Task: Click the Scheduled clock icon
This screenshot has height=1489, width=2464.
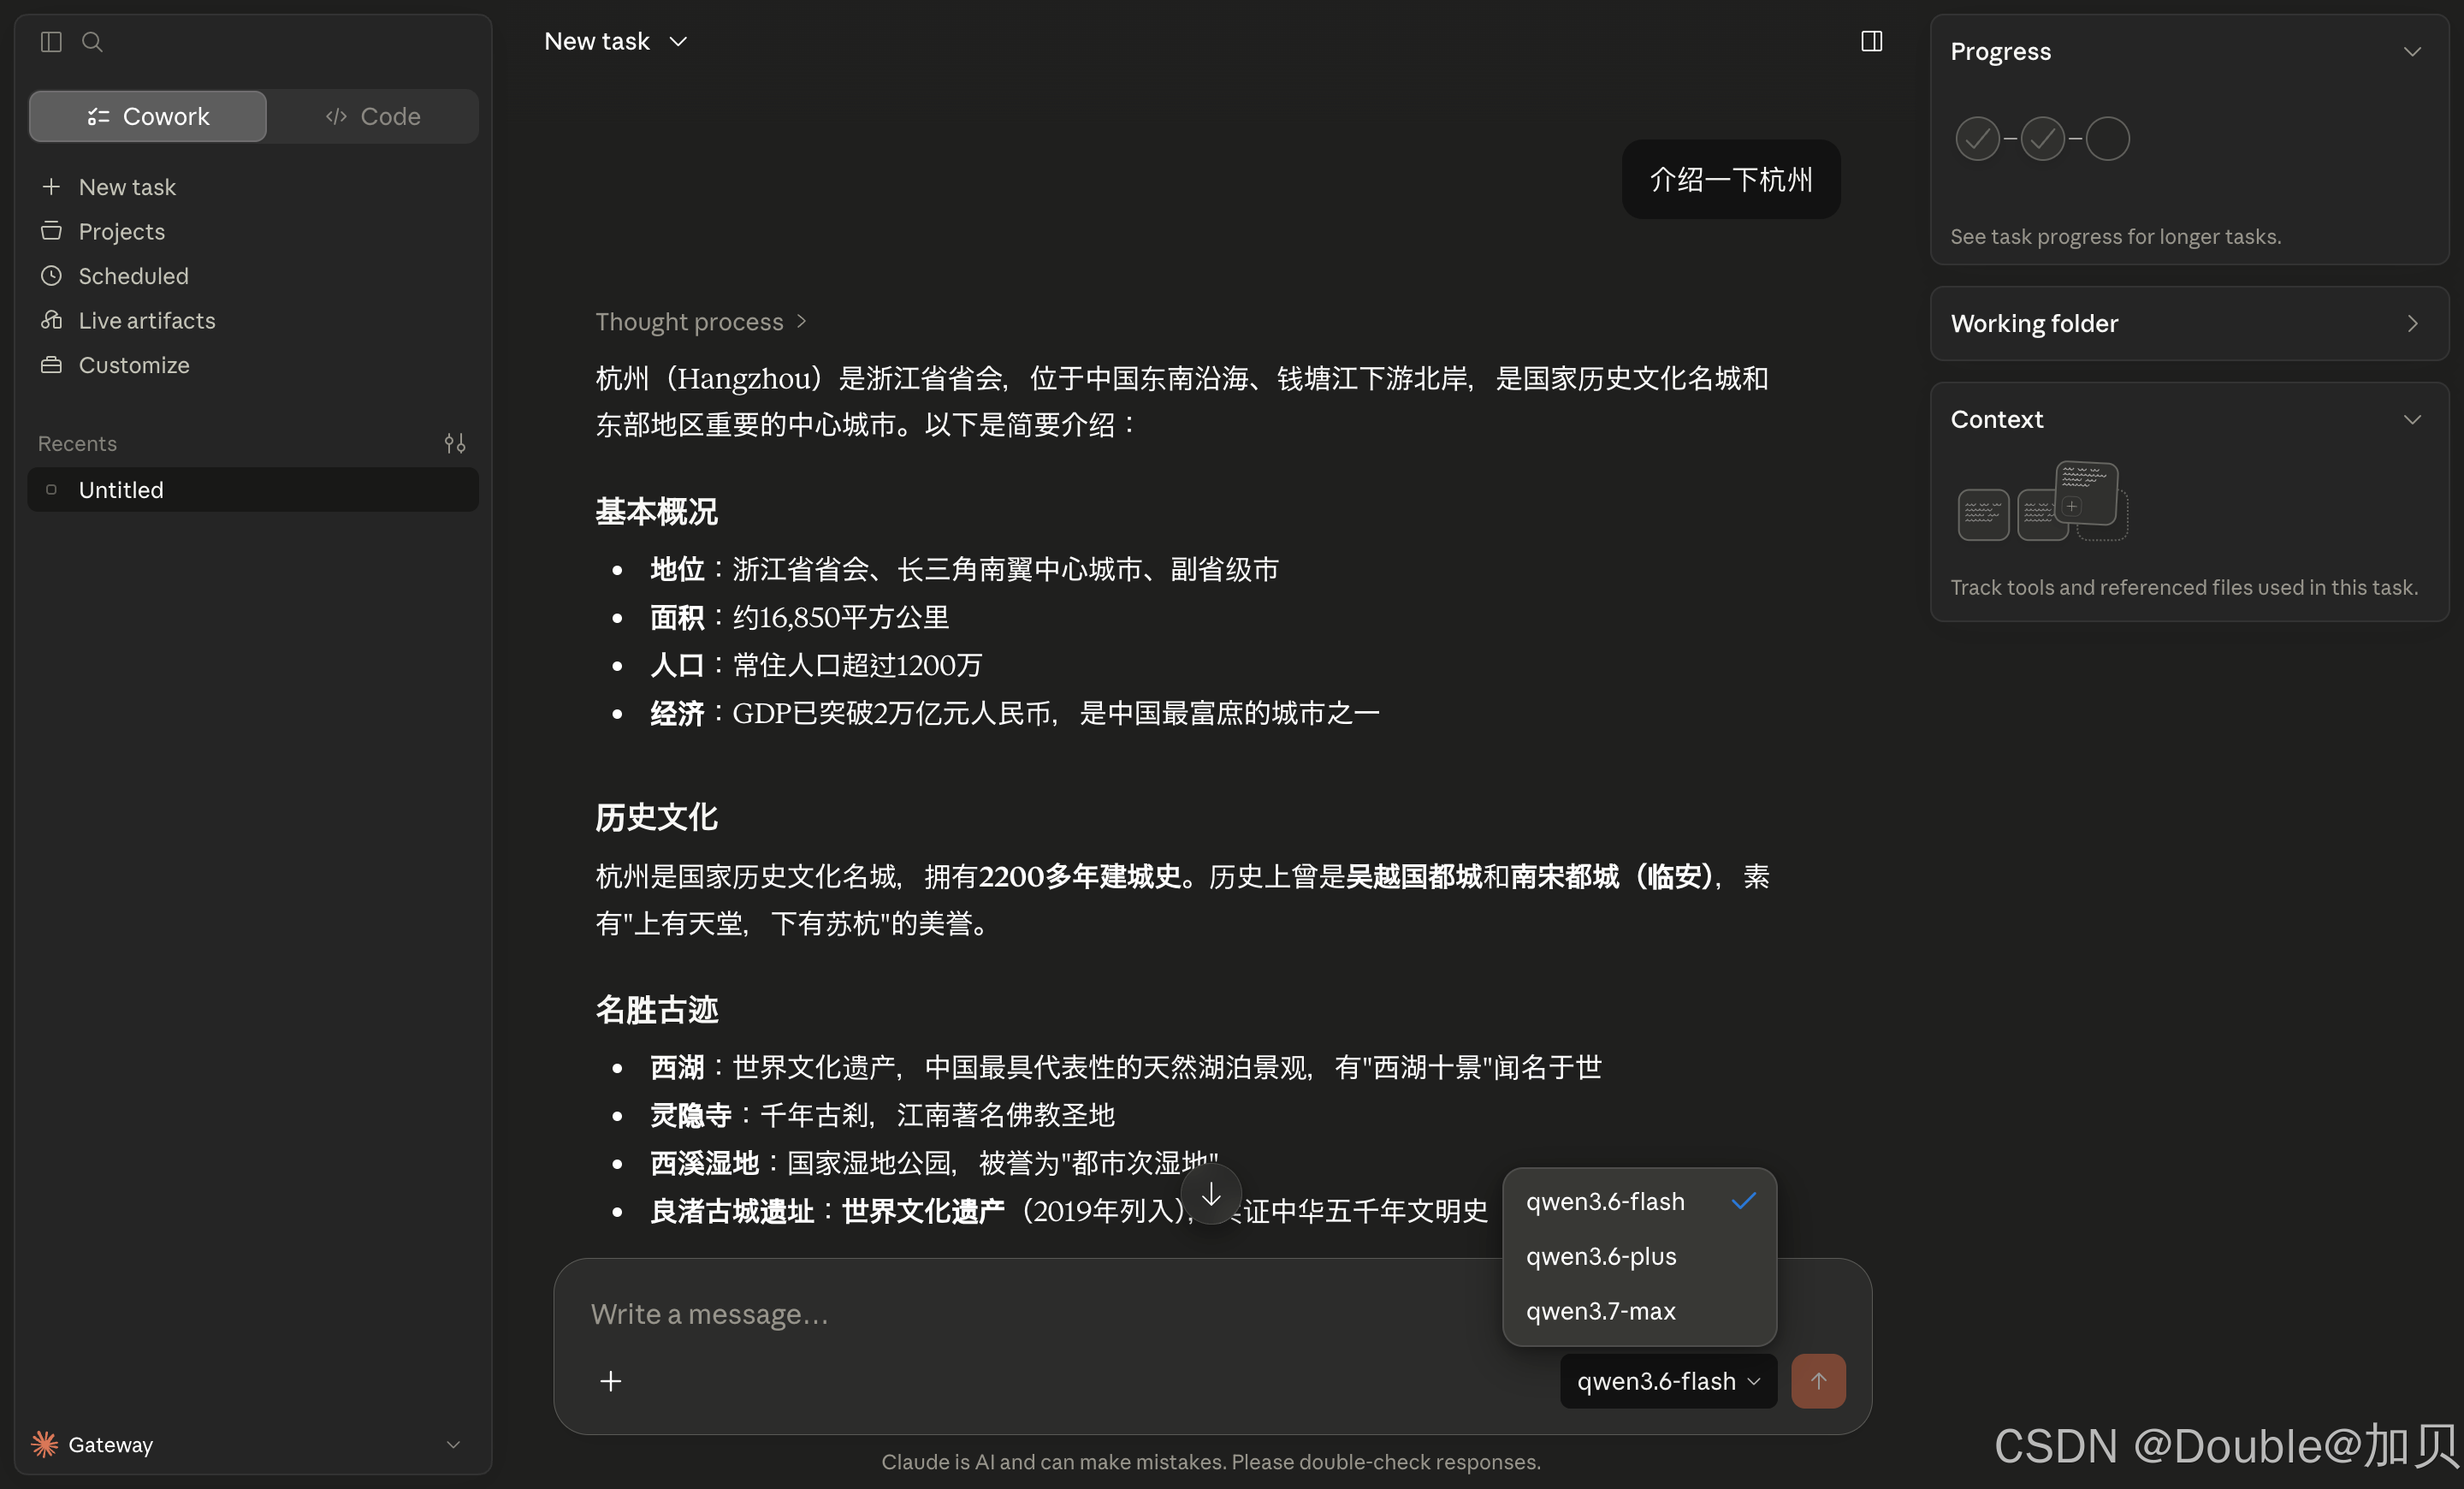Action: coord(51,276)
